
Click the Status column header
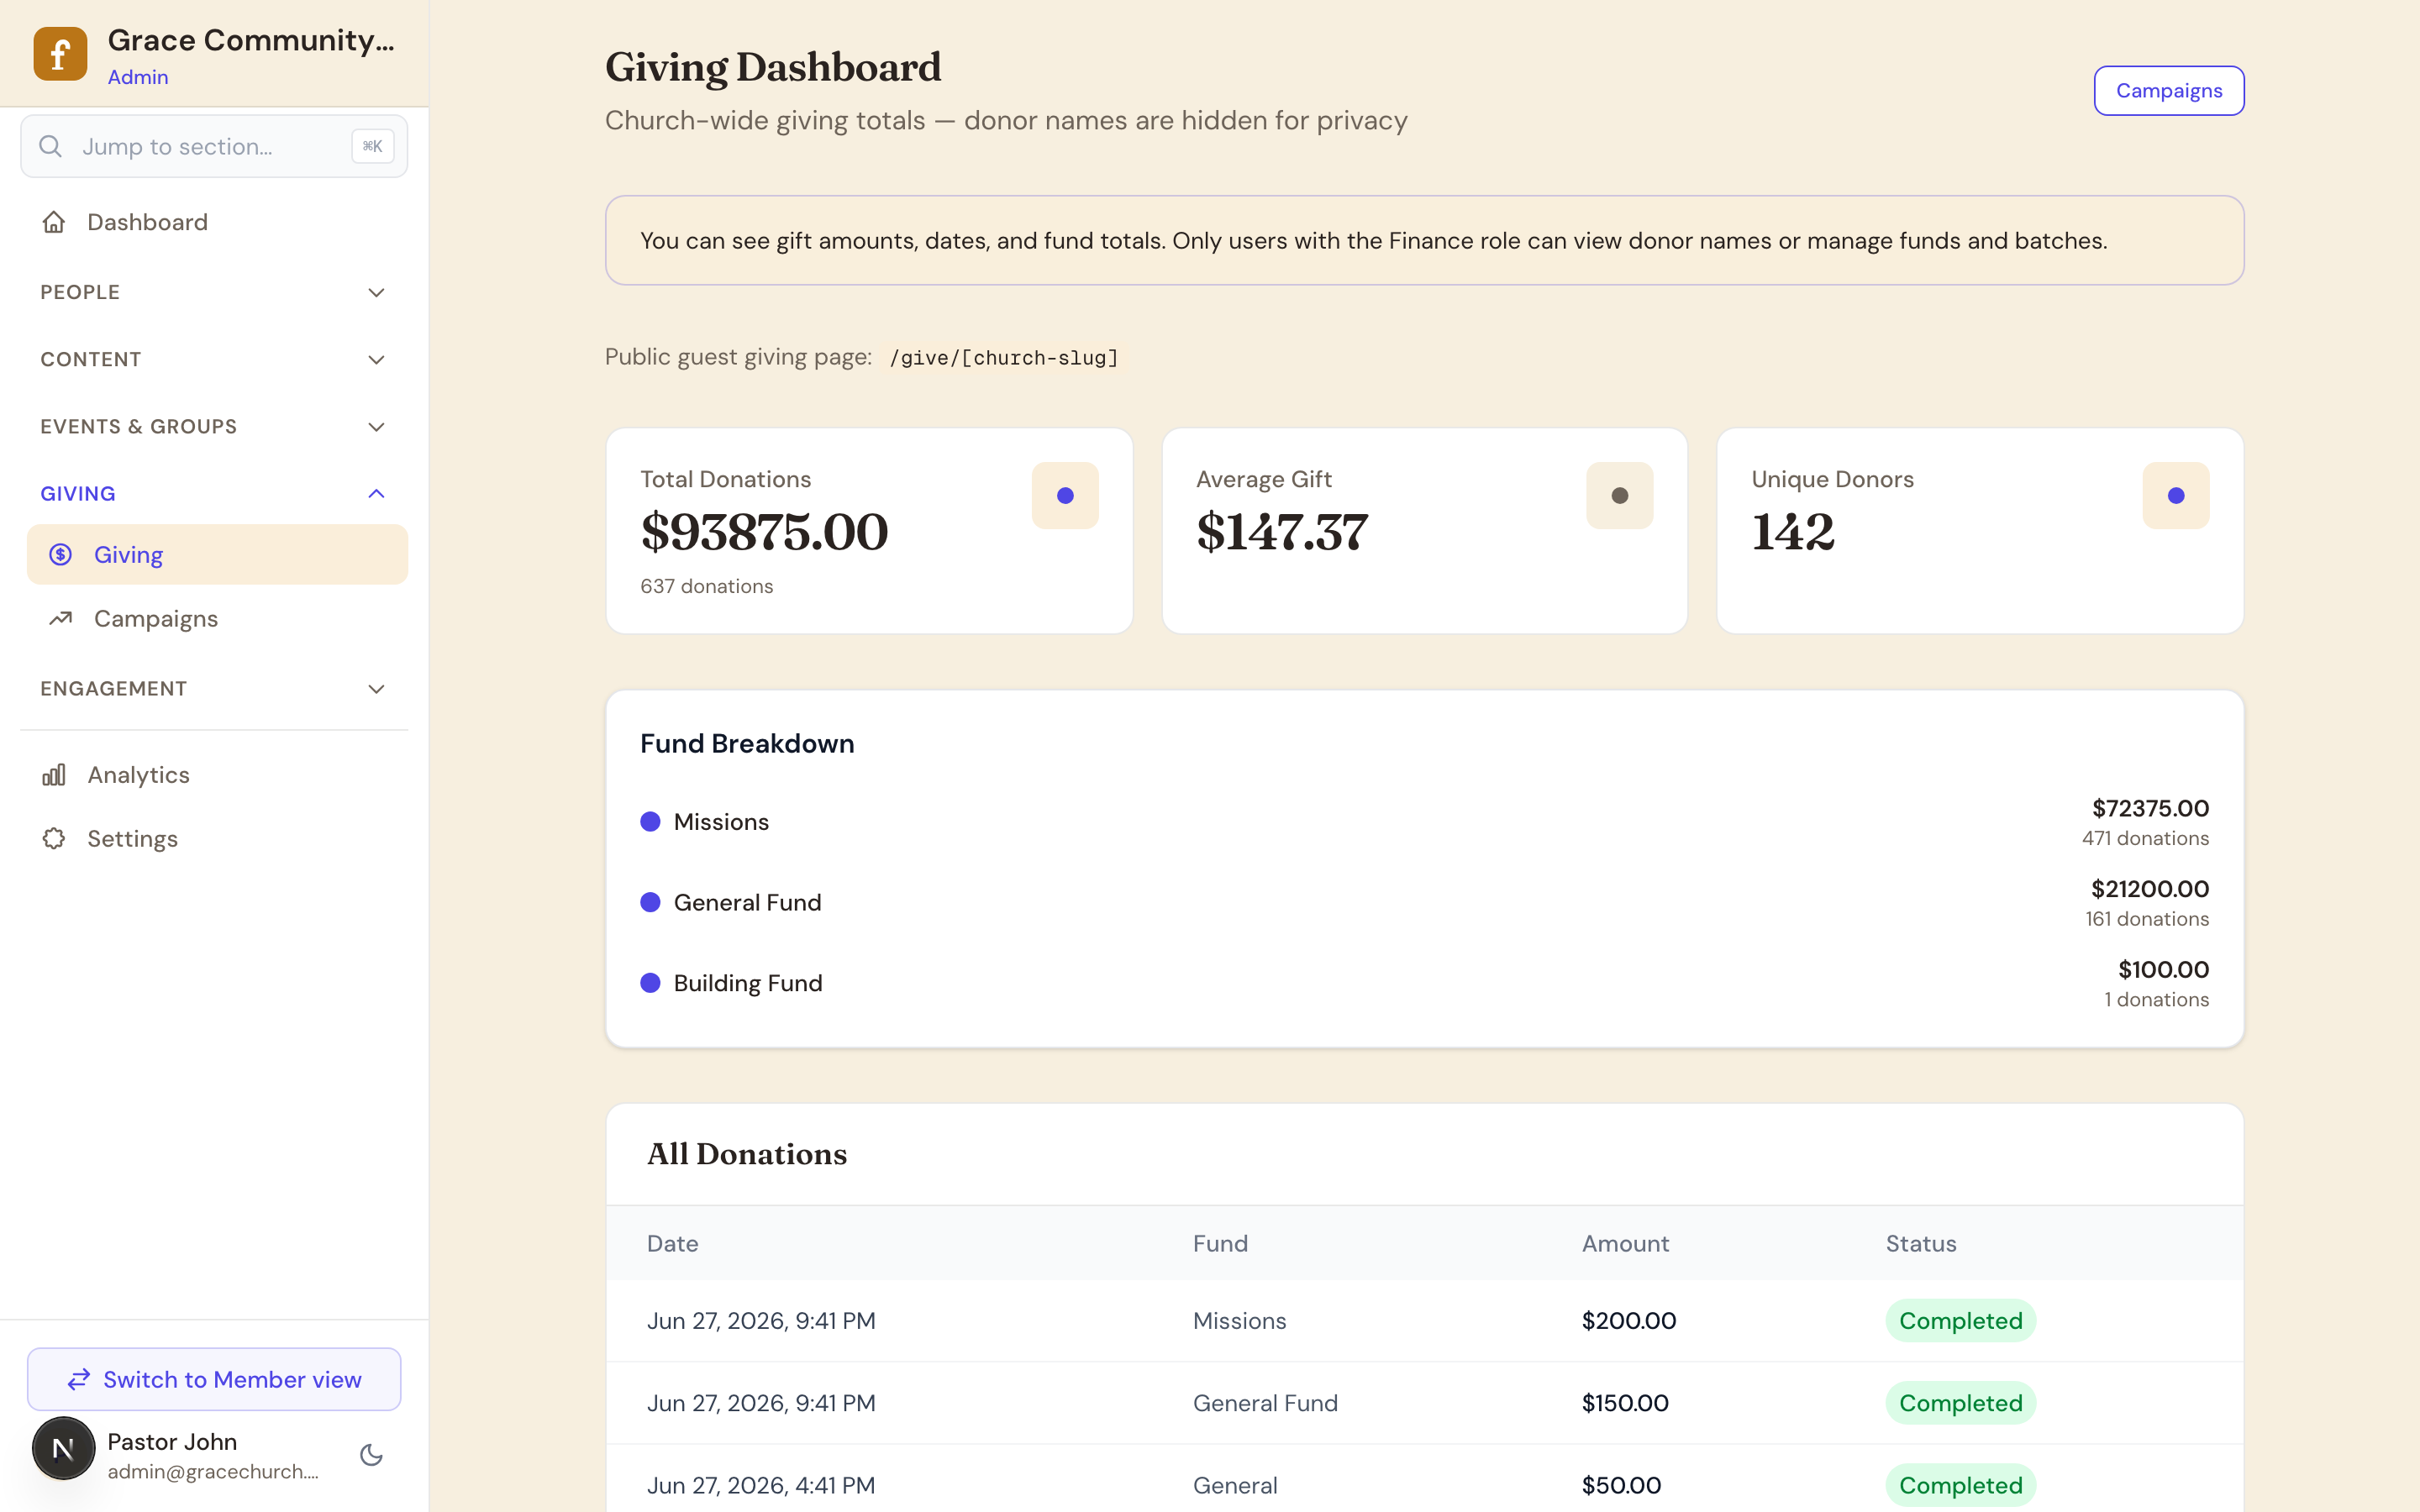click(x=1921, y=1243)
